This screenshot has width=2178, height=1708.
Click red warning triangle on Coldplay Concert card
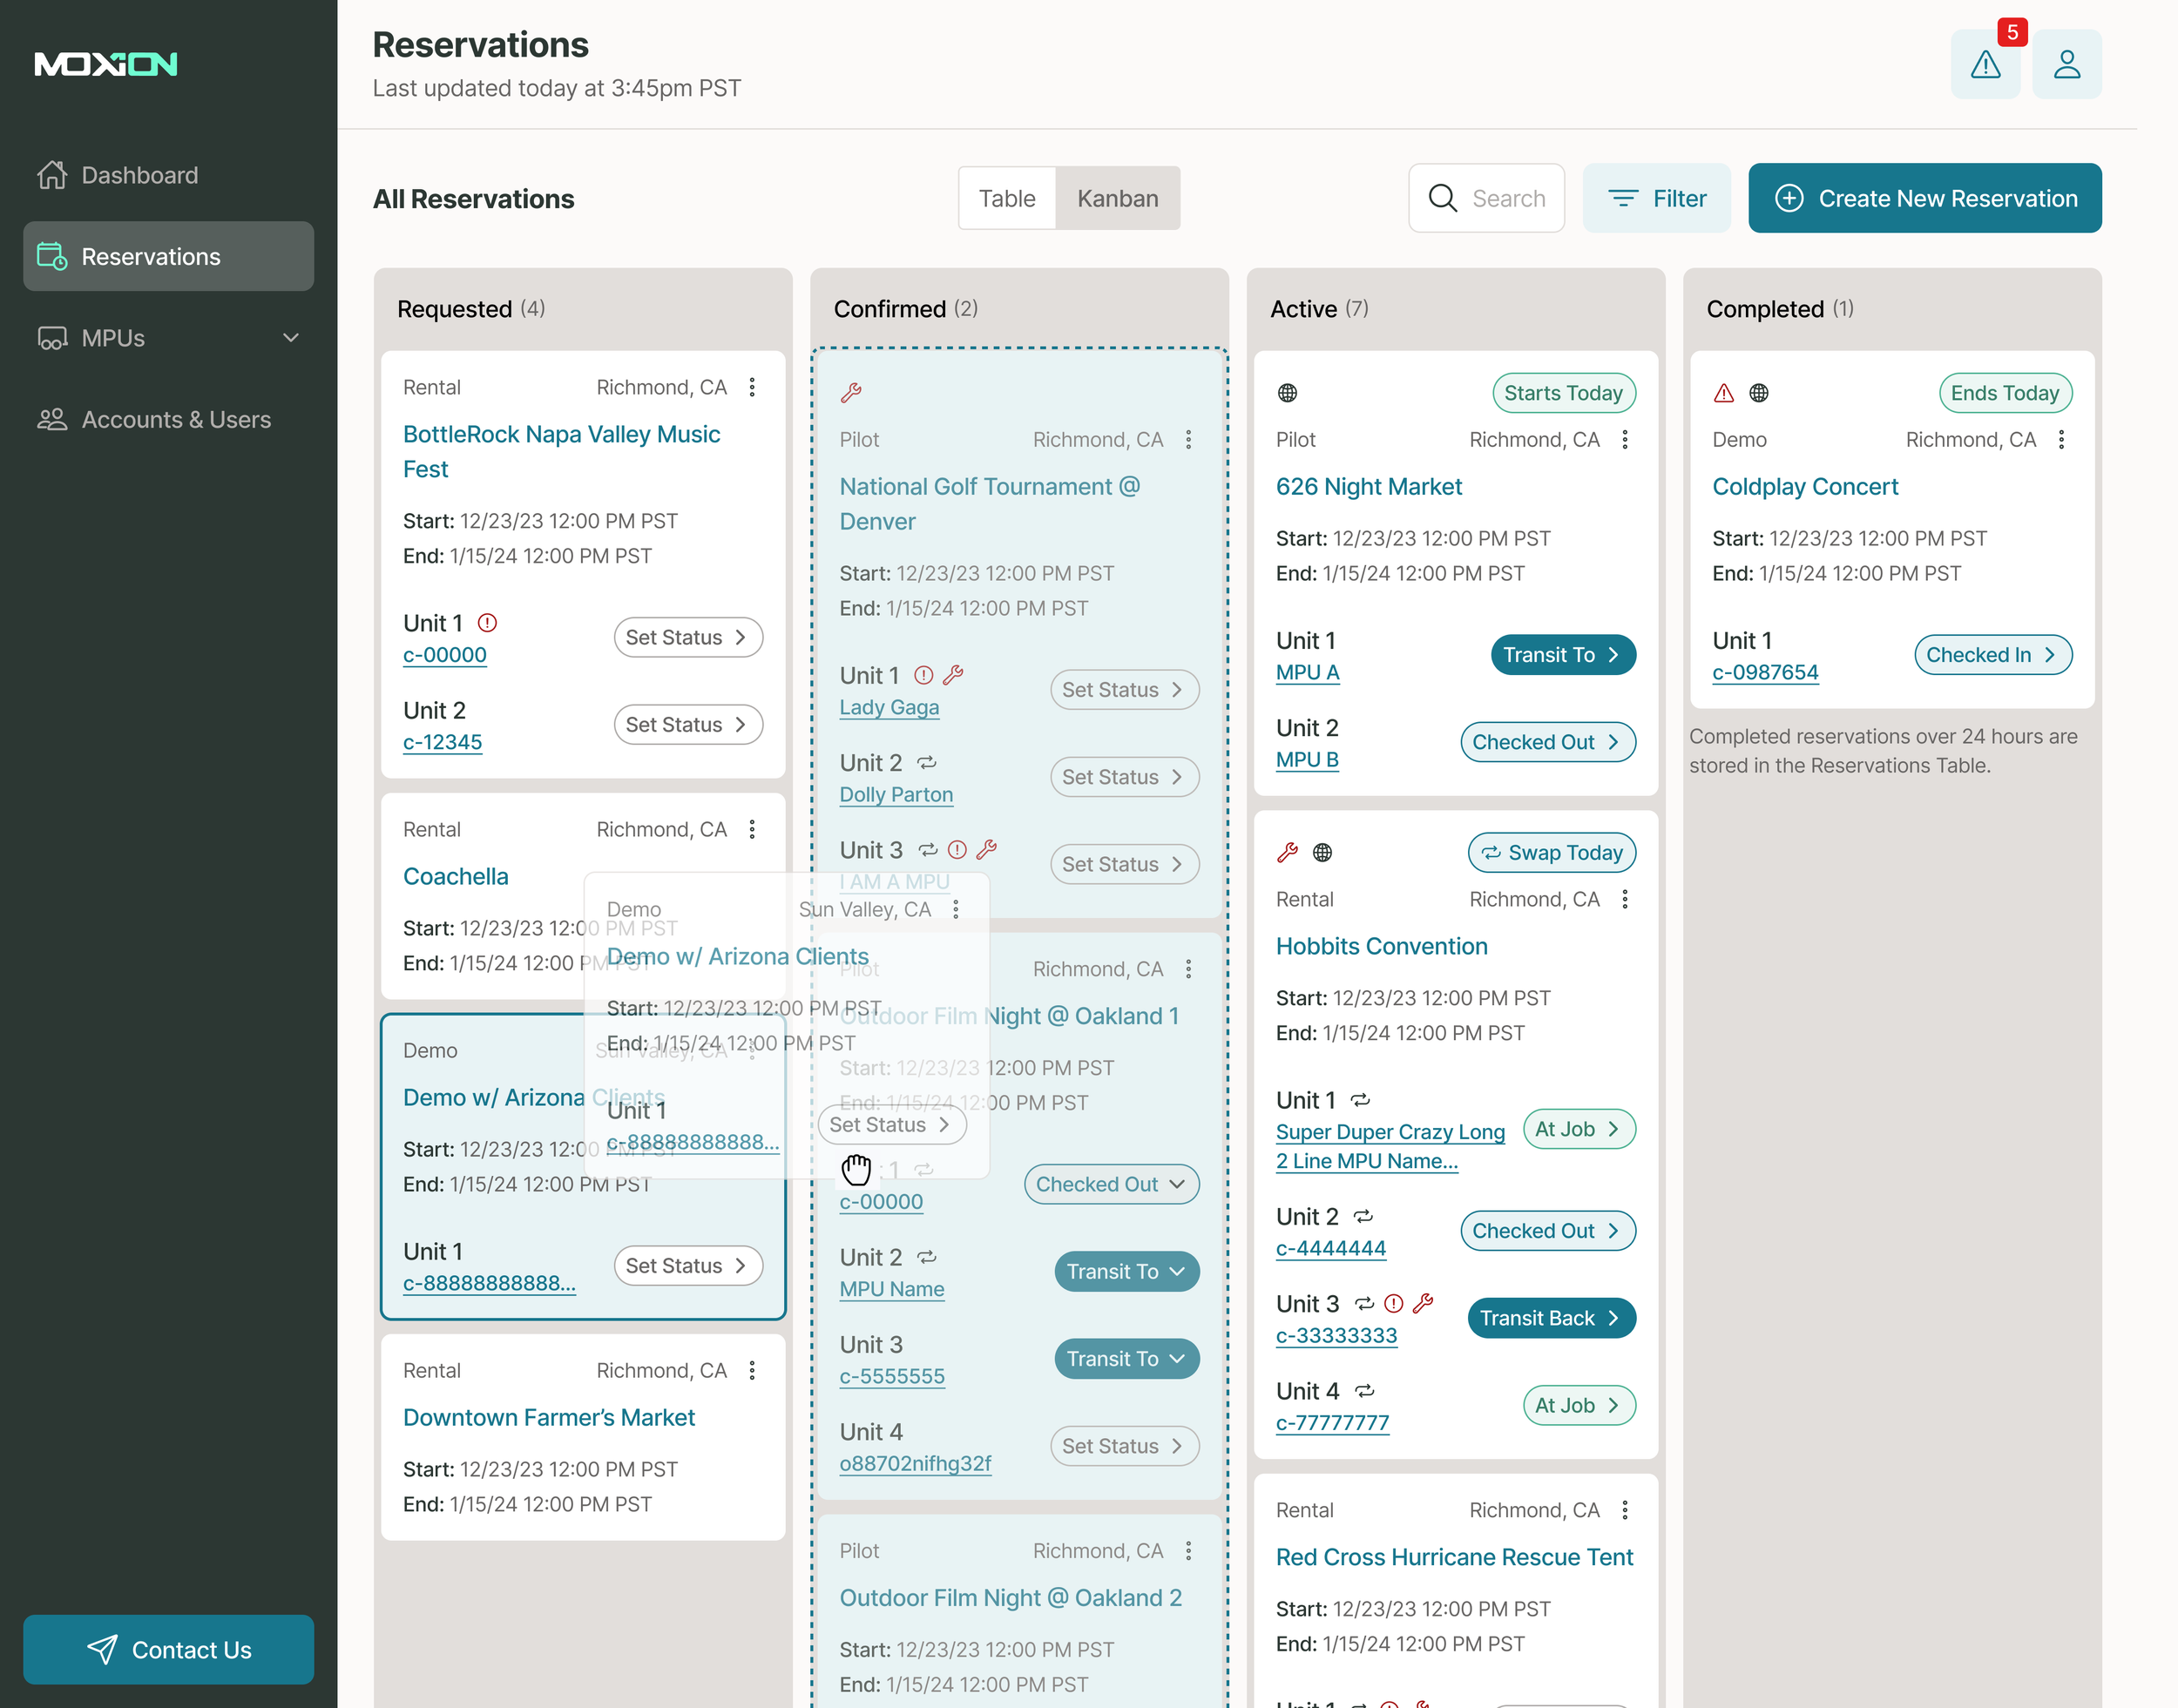[x=1724, y=393]
